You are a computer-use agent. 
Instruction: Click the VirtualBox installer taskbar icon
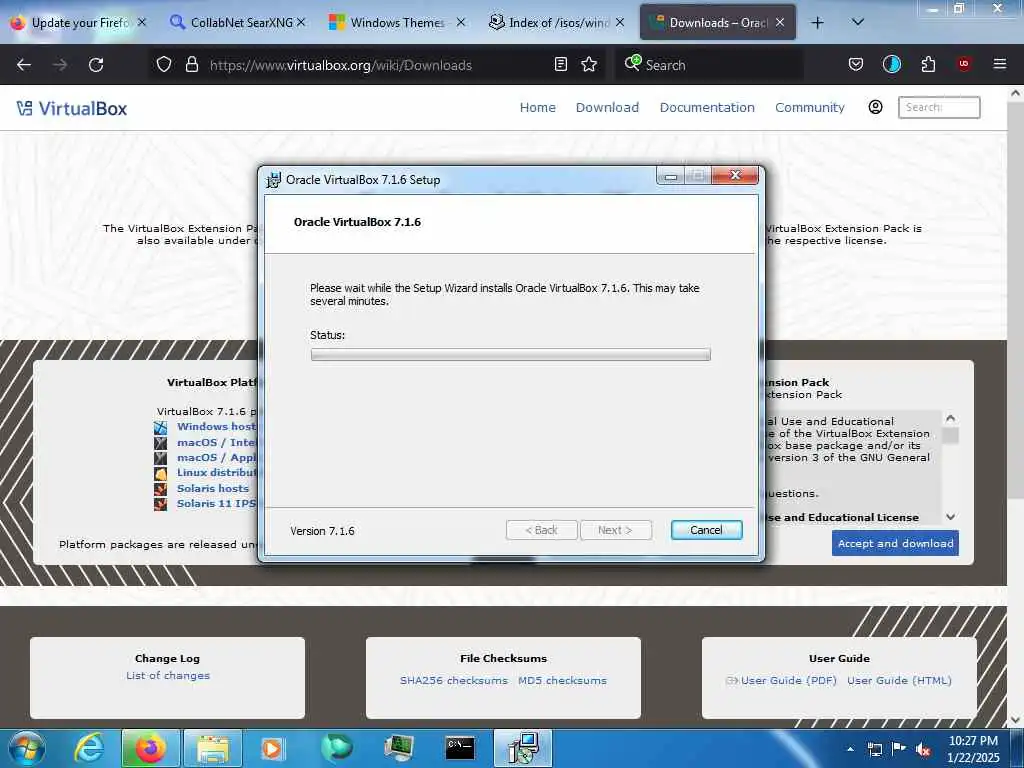[x=522, y=748]
